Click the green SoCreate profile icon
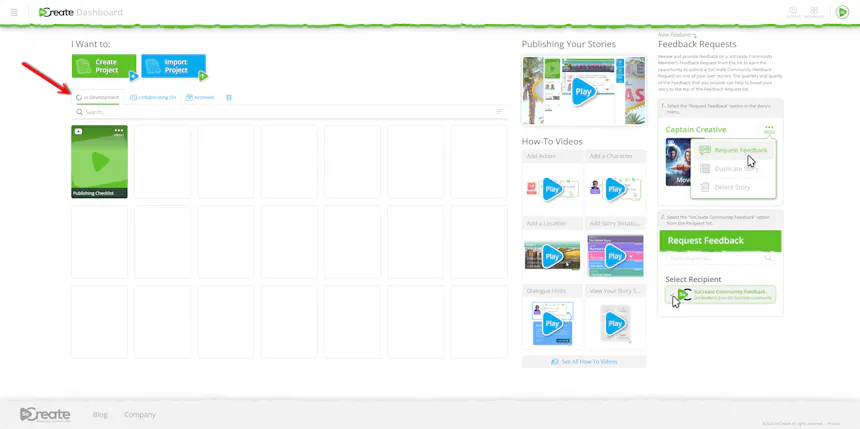Screen dimensions: 860x429 point(842,12)
